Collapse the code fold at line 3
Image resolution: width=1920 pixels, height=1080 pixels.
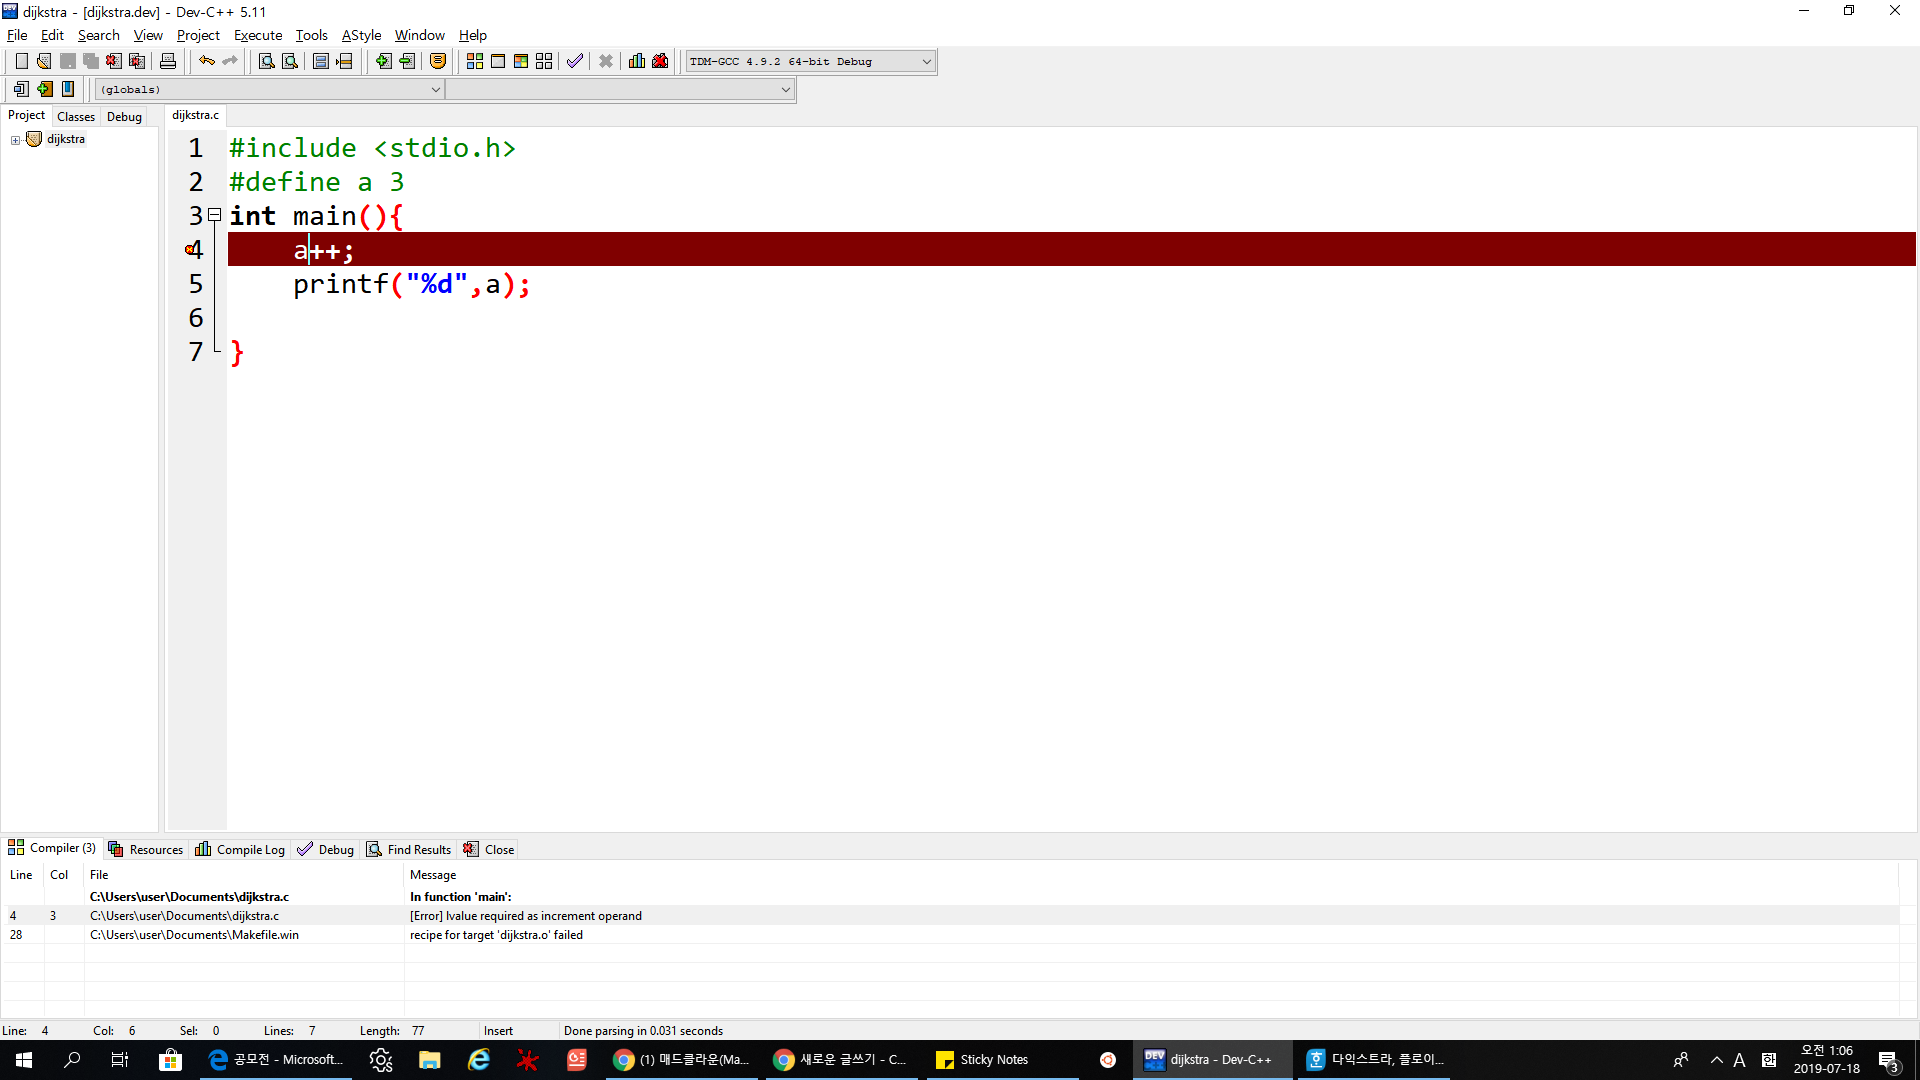coord(214,215)
